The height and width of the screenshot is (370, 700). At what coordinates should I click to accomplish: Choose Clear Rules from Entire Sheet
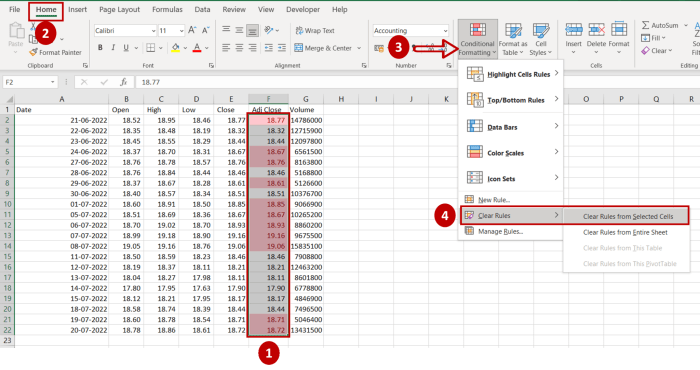(626, 232)
